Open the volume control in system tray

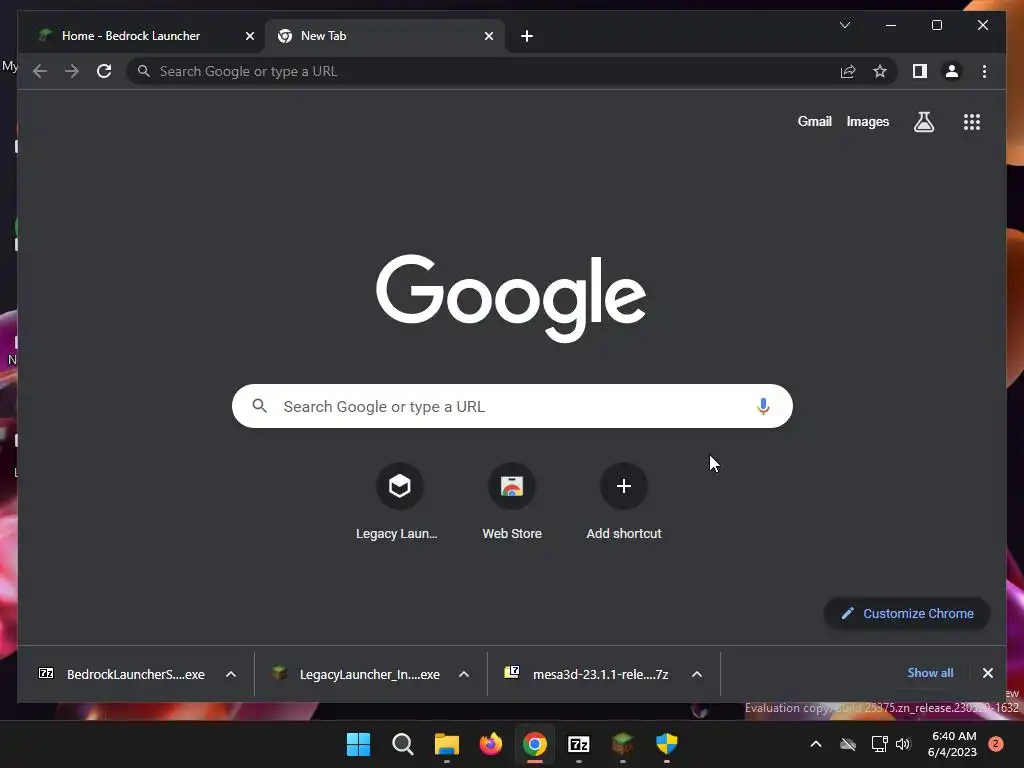point(903,744)
